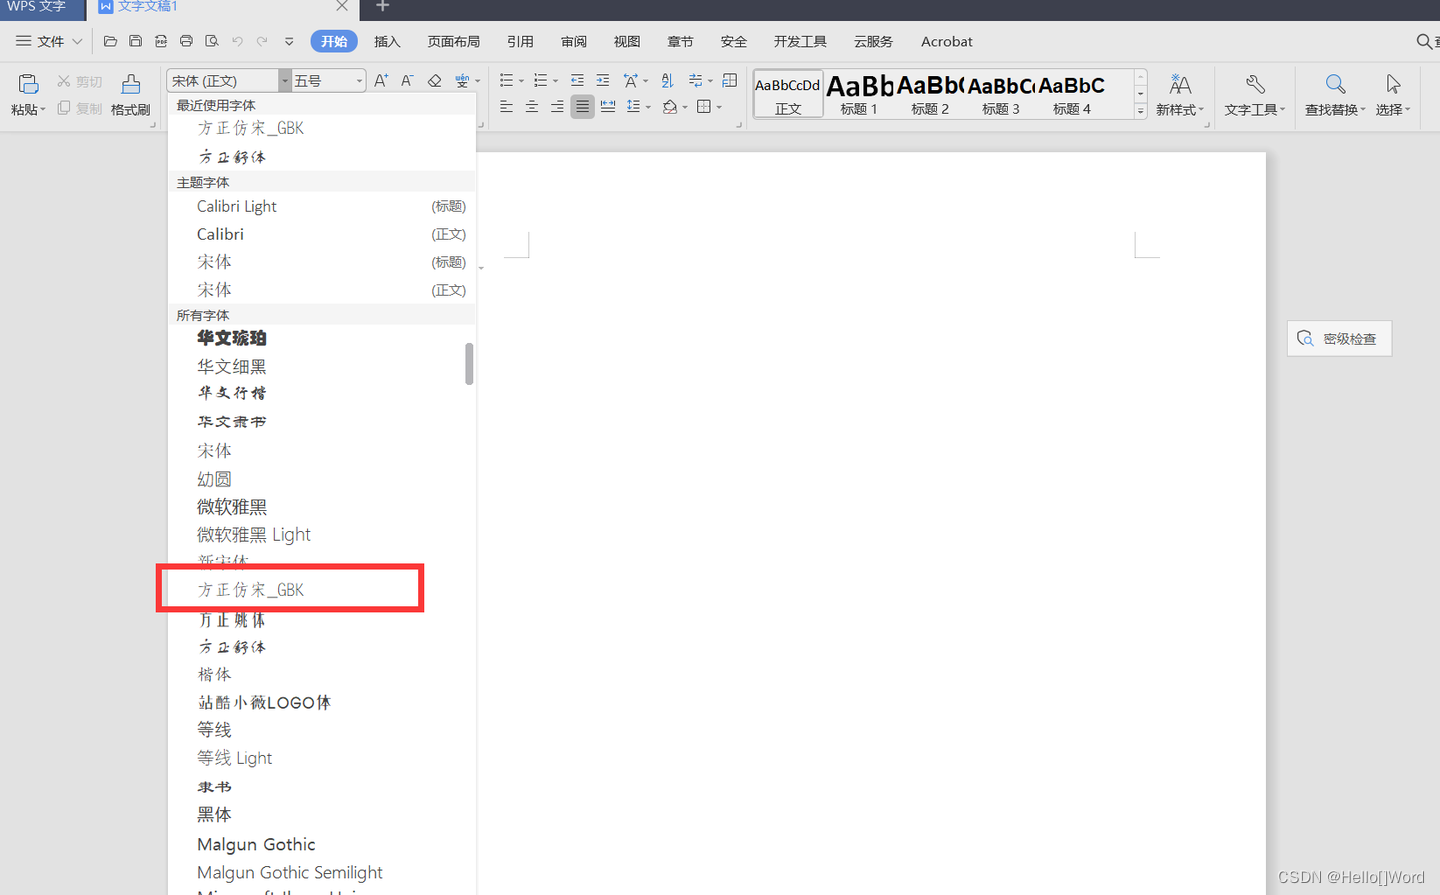Click the borders grid icon
The image size is (1440, 895).
coord(704,106)
